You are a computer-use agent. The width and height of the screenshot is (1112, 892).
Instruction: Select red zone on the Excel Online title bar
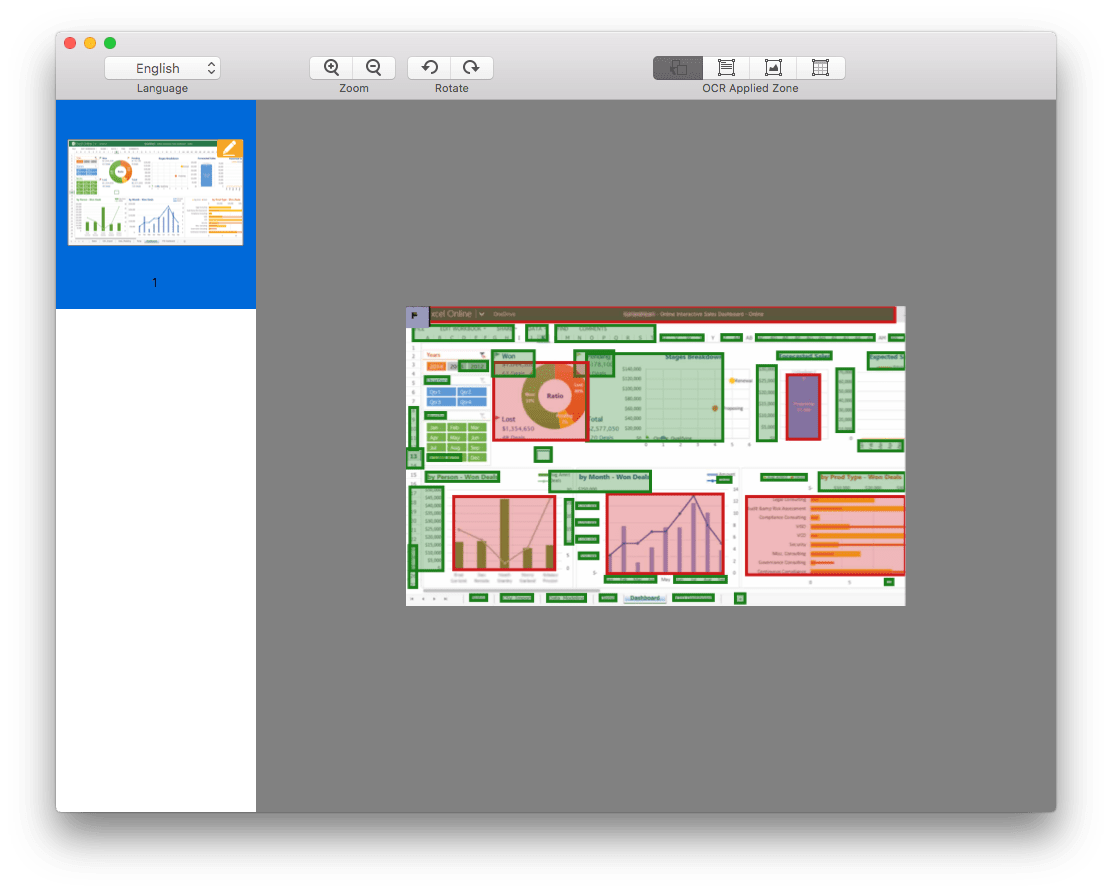tap(662, 314)
